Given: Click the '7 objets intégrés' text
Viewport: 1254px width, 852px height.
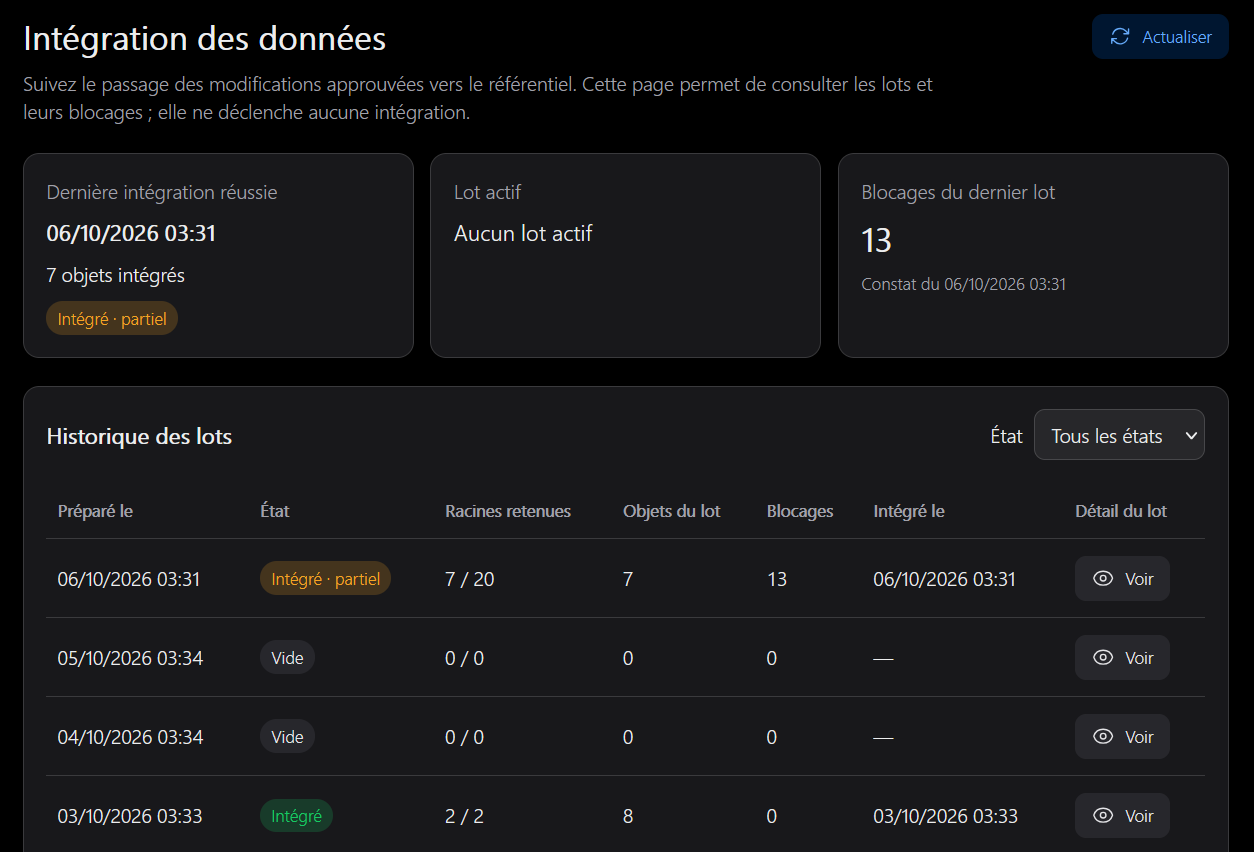Looking at the screenshot, I should pyautogui.click(x=115, y=275).
